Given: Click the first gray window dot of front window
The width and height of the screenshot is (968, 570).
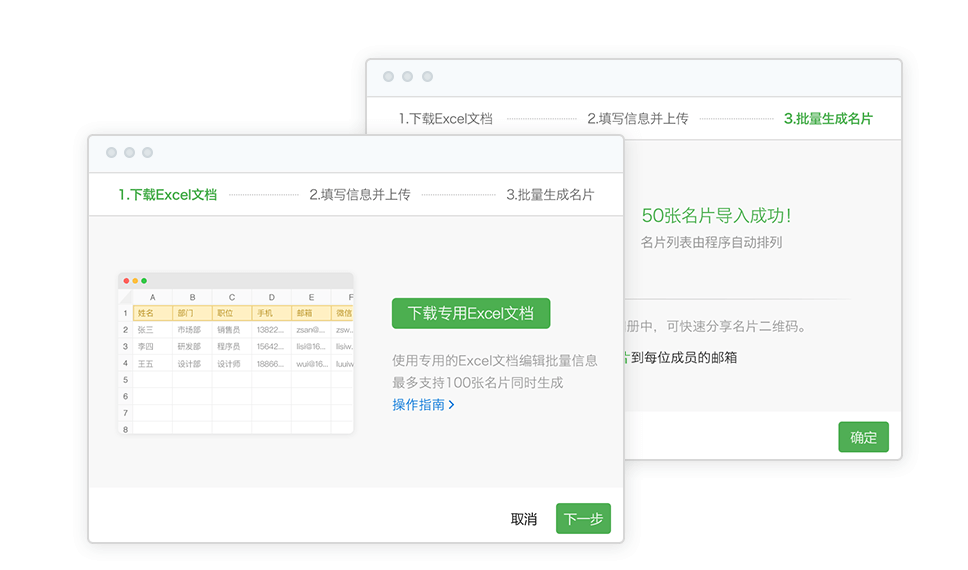Looking at the screenshot, I should [x=112, y=153].
